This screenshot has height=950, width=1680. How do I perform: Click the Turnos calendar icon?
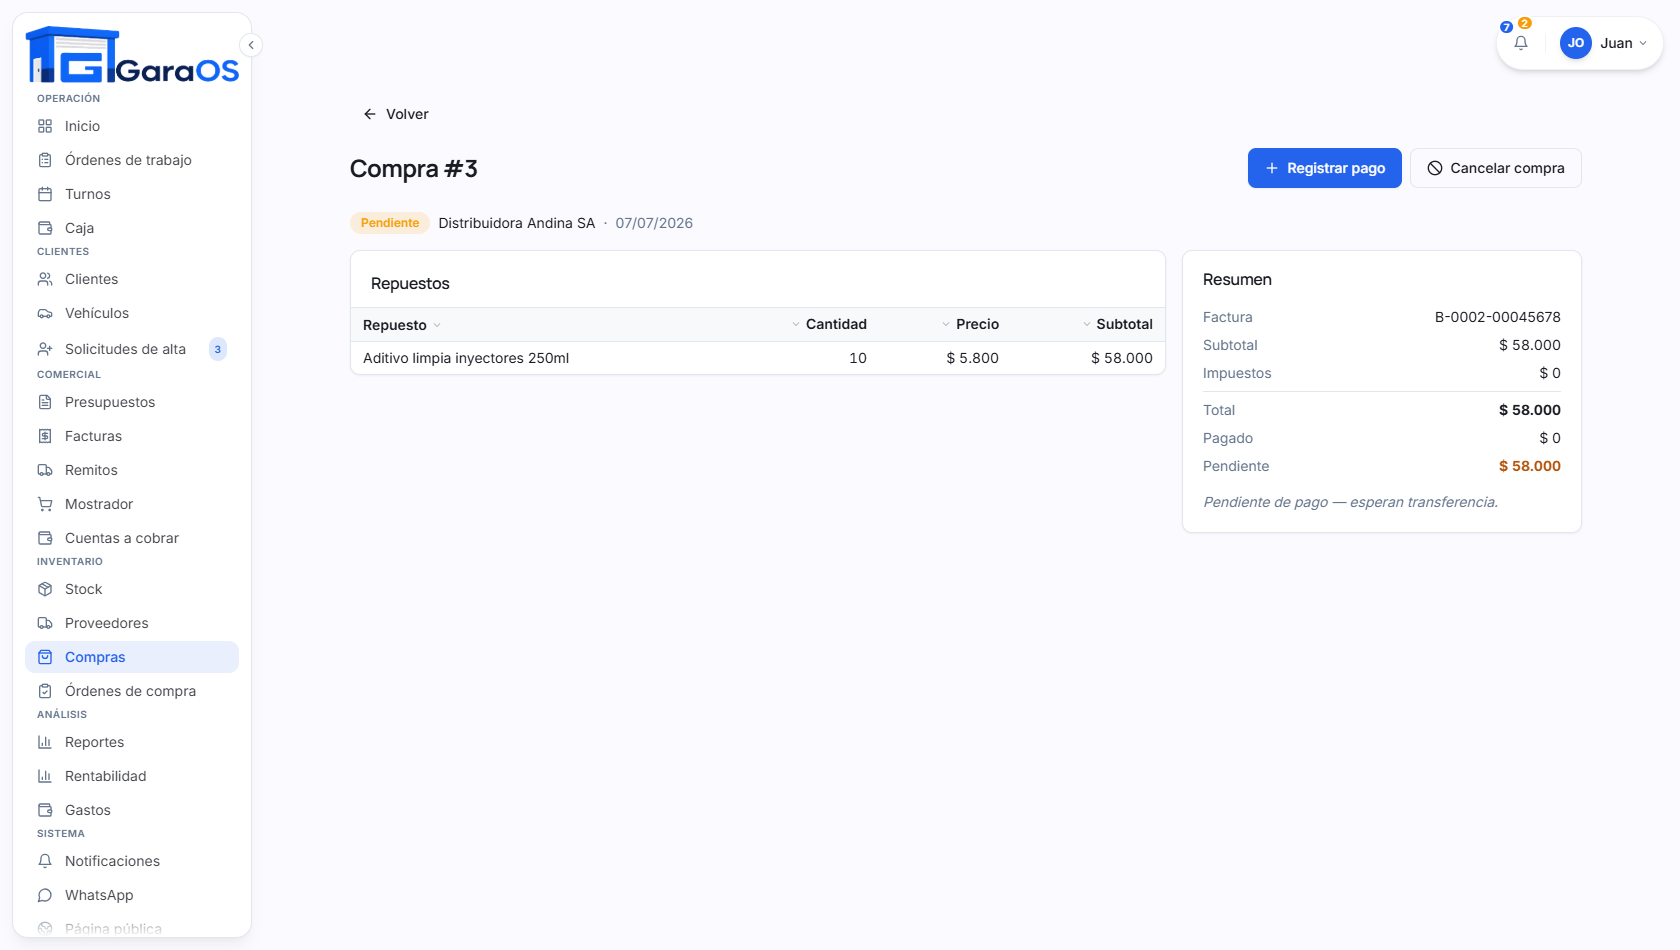(x=45, y=194)
